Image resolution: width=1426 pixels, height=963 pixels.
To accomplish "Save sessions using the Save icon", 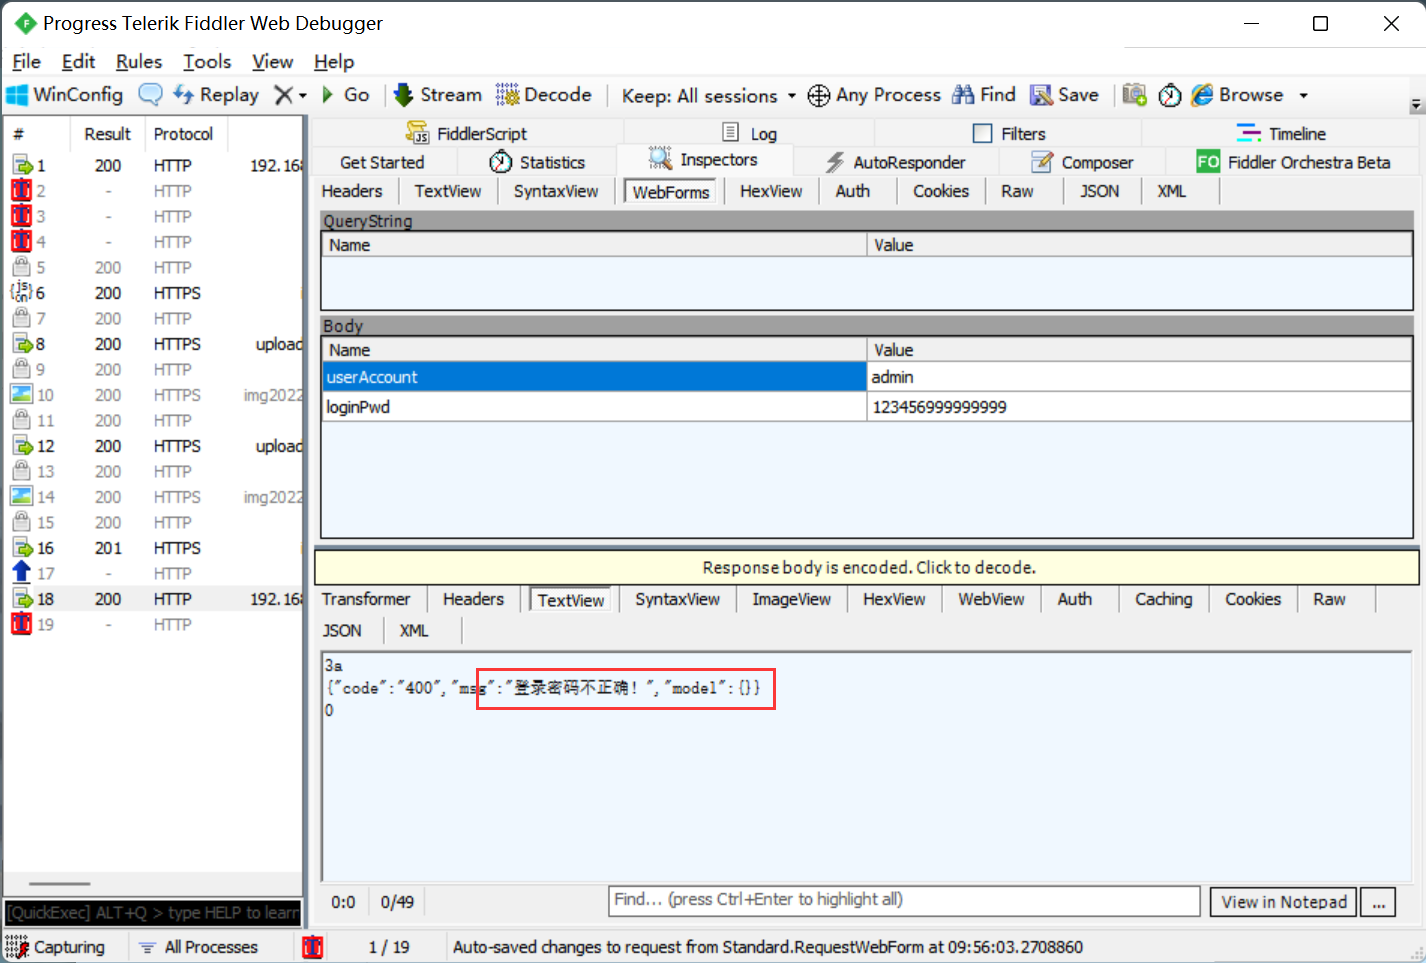I will [x=1065, y=95].
